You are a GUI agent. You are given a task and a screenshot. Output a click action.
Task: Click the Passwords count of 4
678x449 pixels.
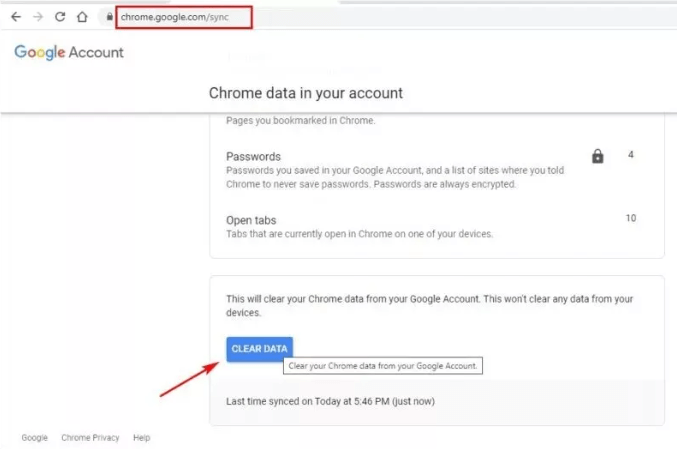pos(631,155)
